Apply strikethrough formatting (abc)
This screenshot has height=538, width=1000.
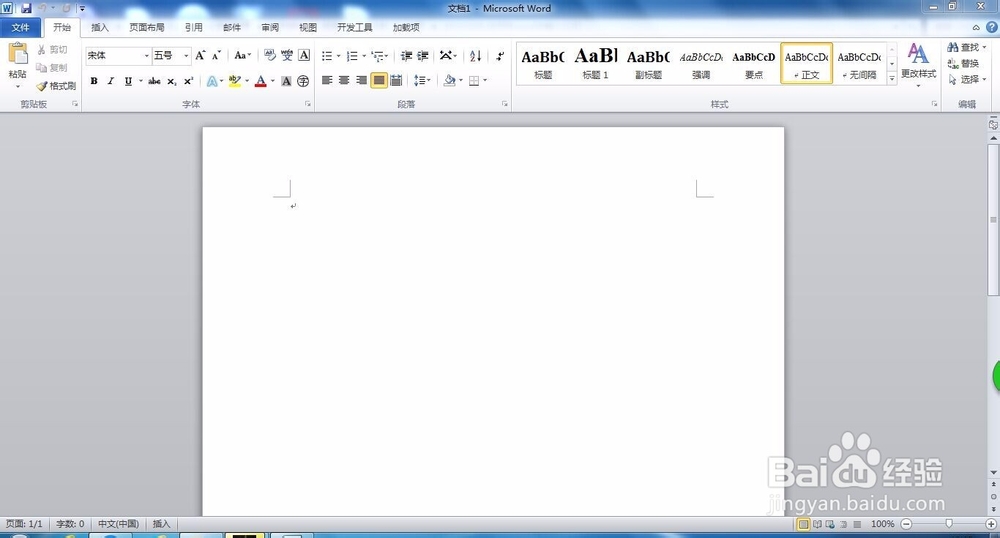154,81
